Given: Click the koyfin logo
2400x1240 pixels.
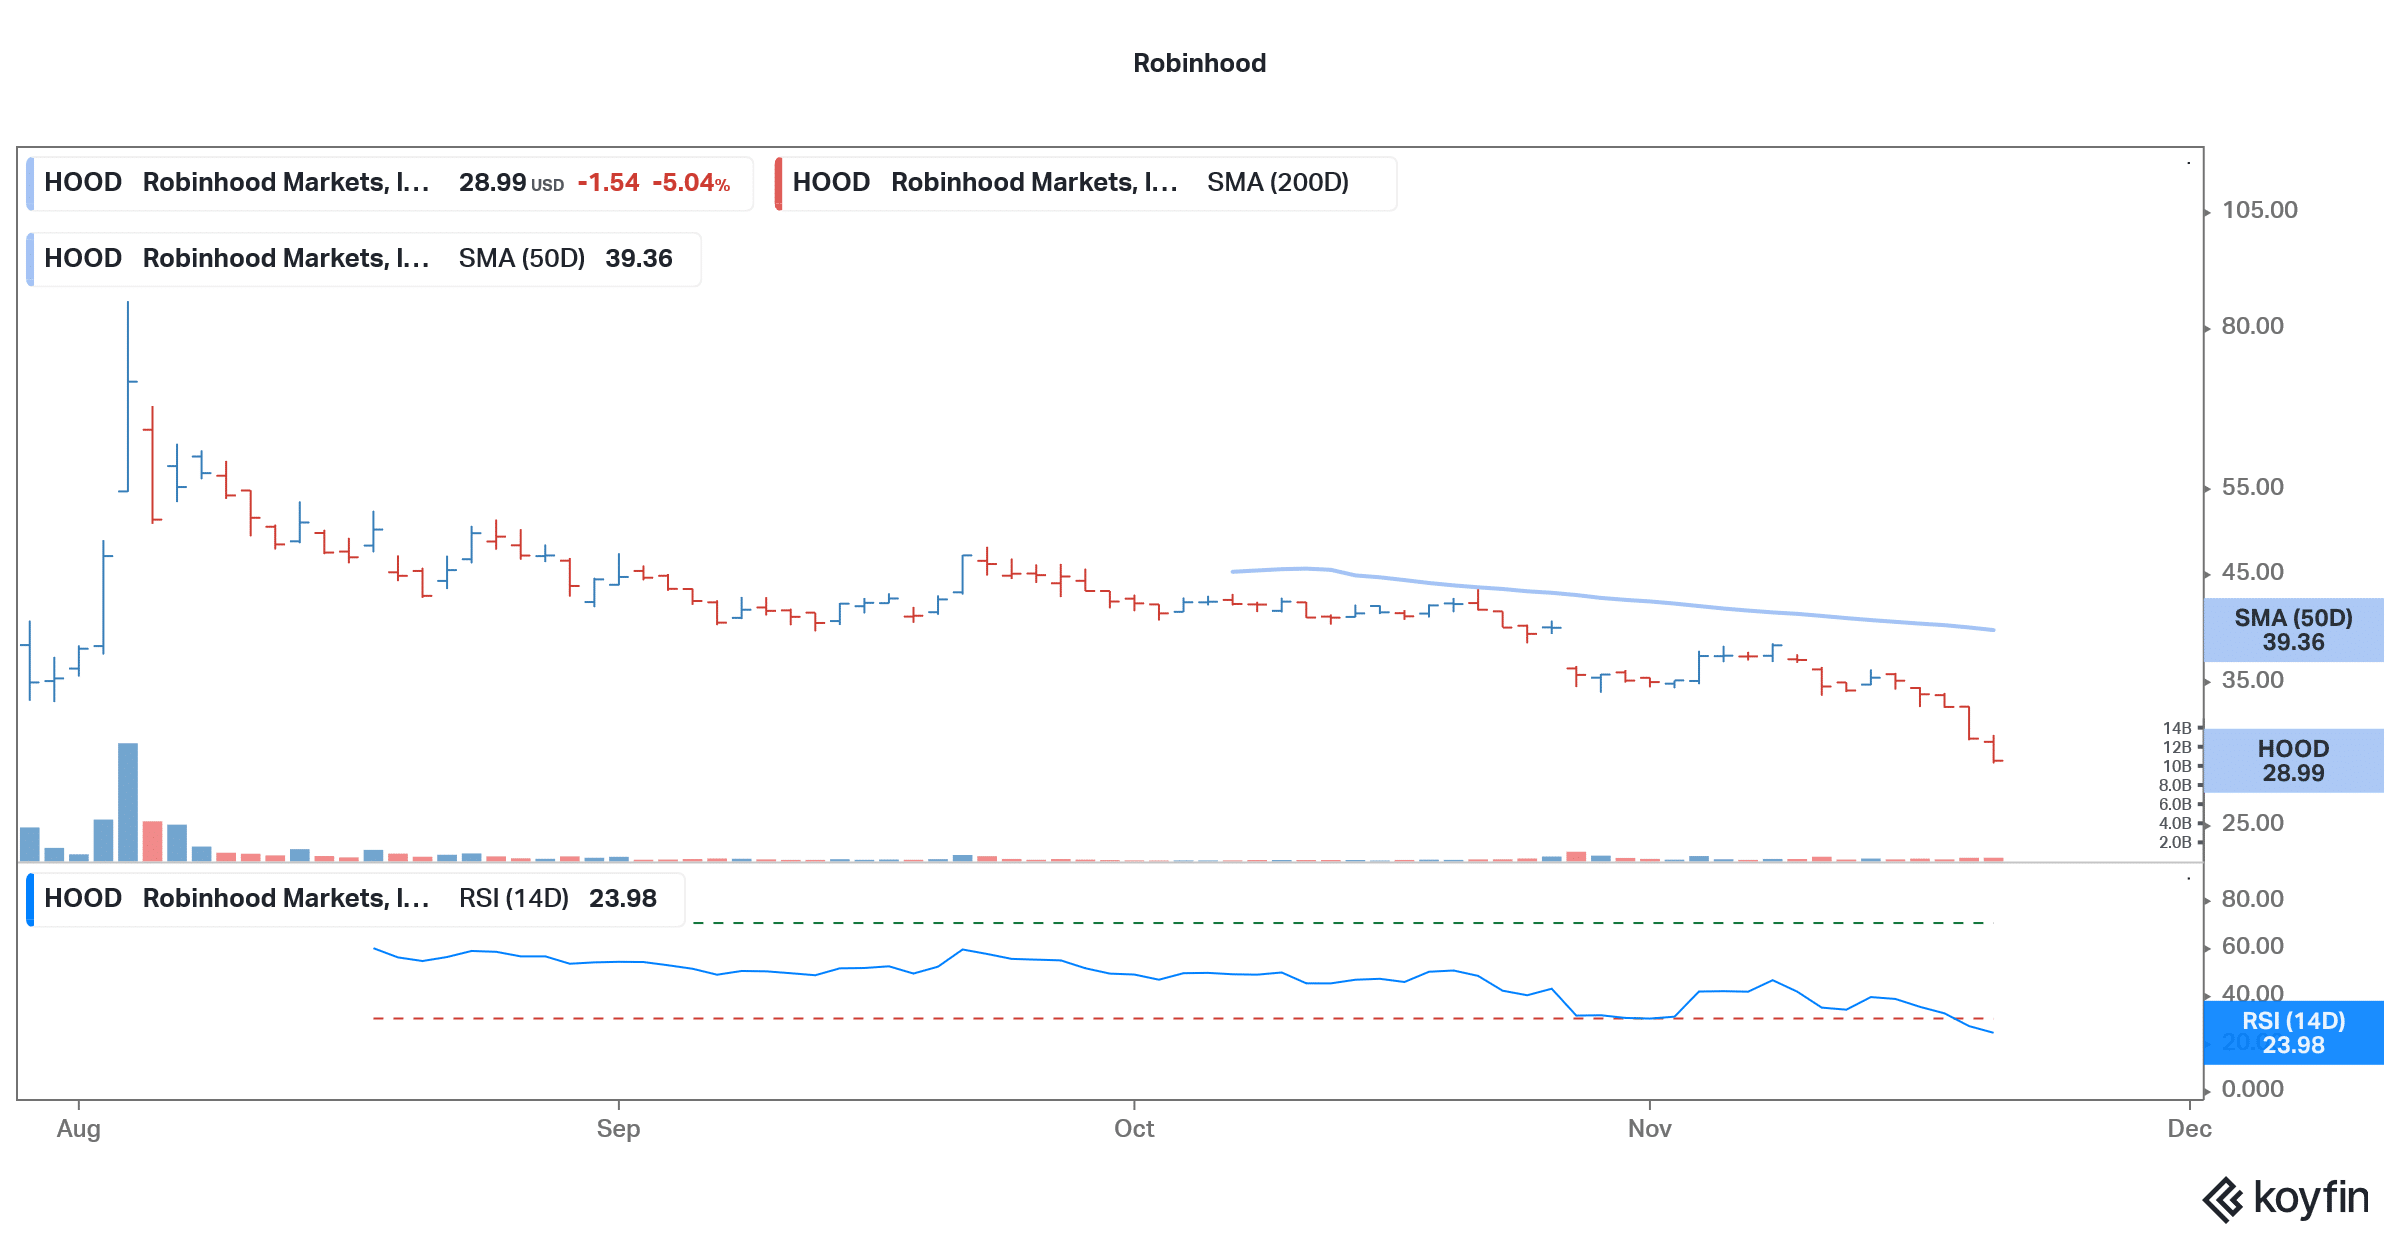Looking at the screenshot, I should point(2286,1199).
